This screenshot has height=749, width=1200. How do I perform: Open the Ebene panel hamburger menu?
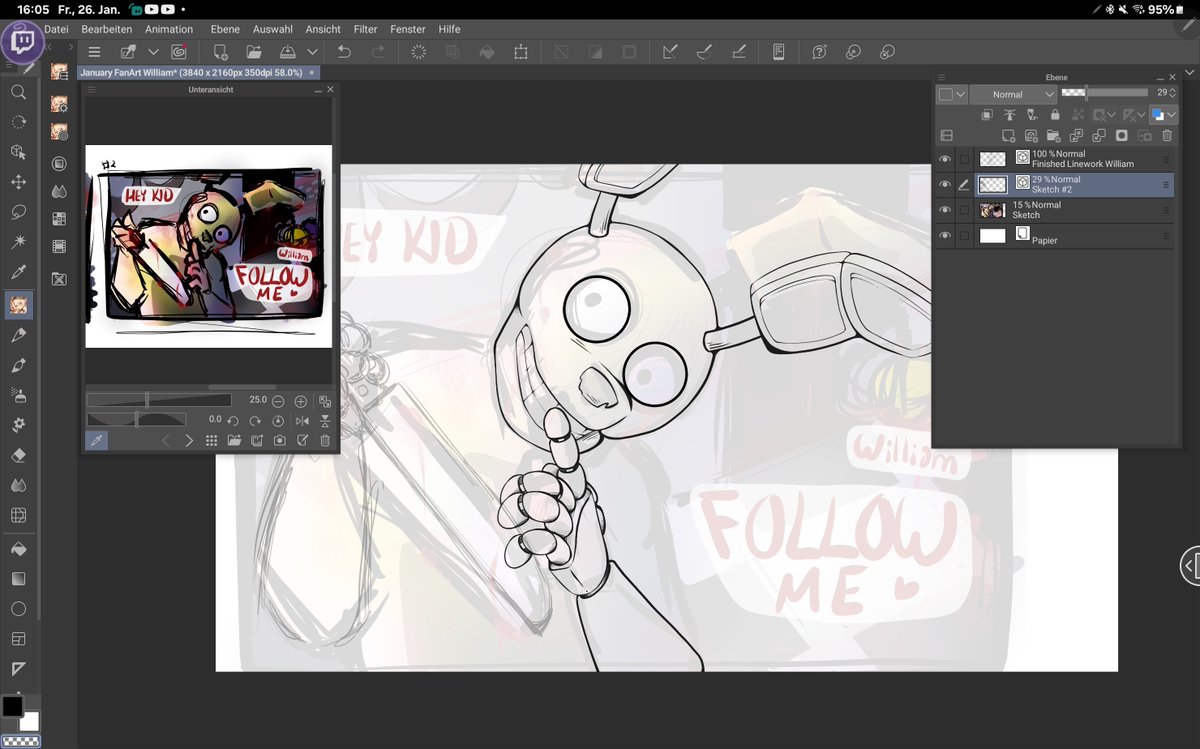pyautogui.click(x=943, y=76)
